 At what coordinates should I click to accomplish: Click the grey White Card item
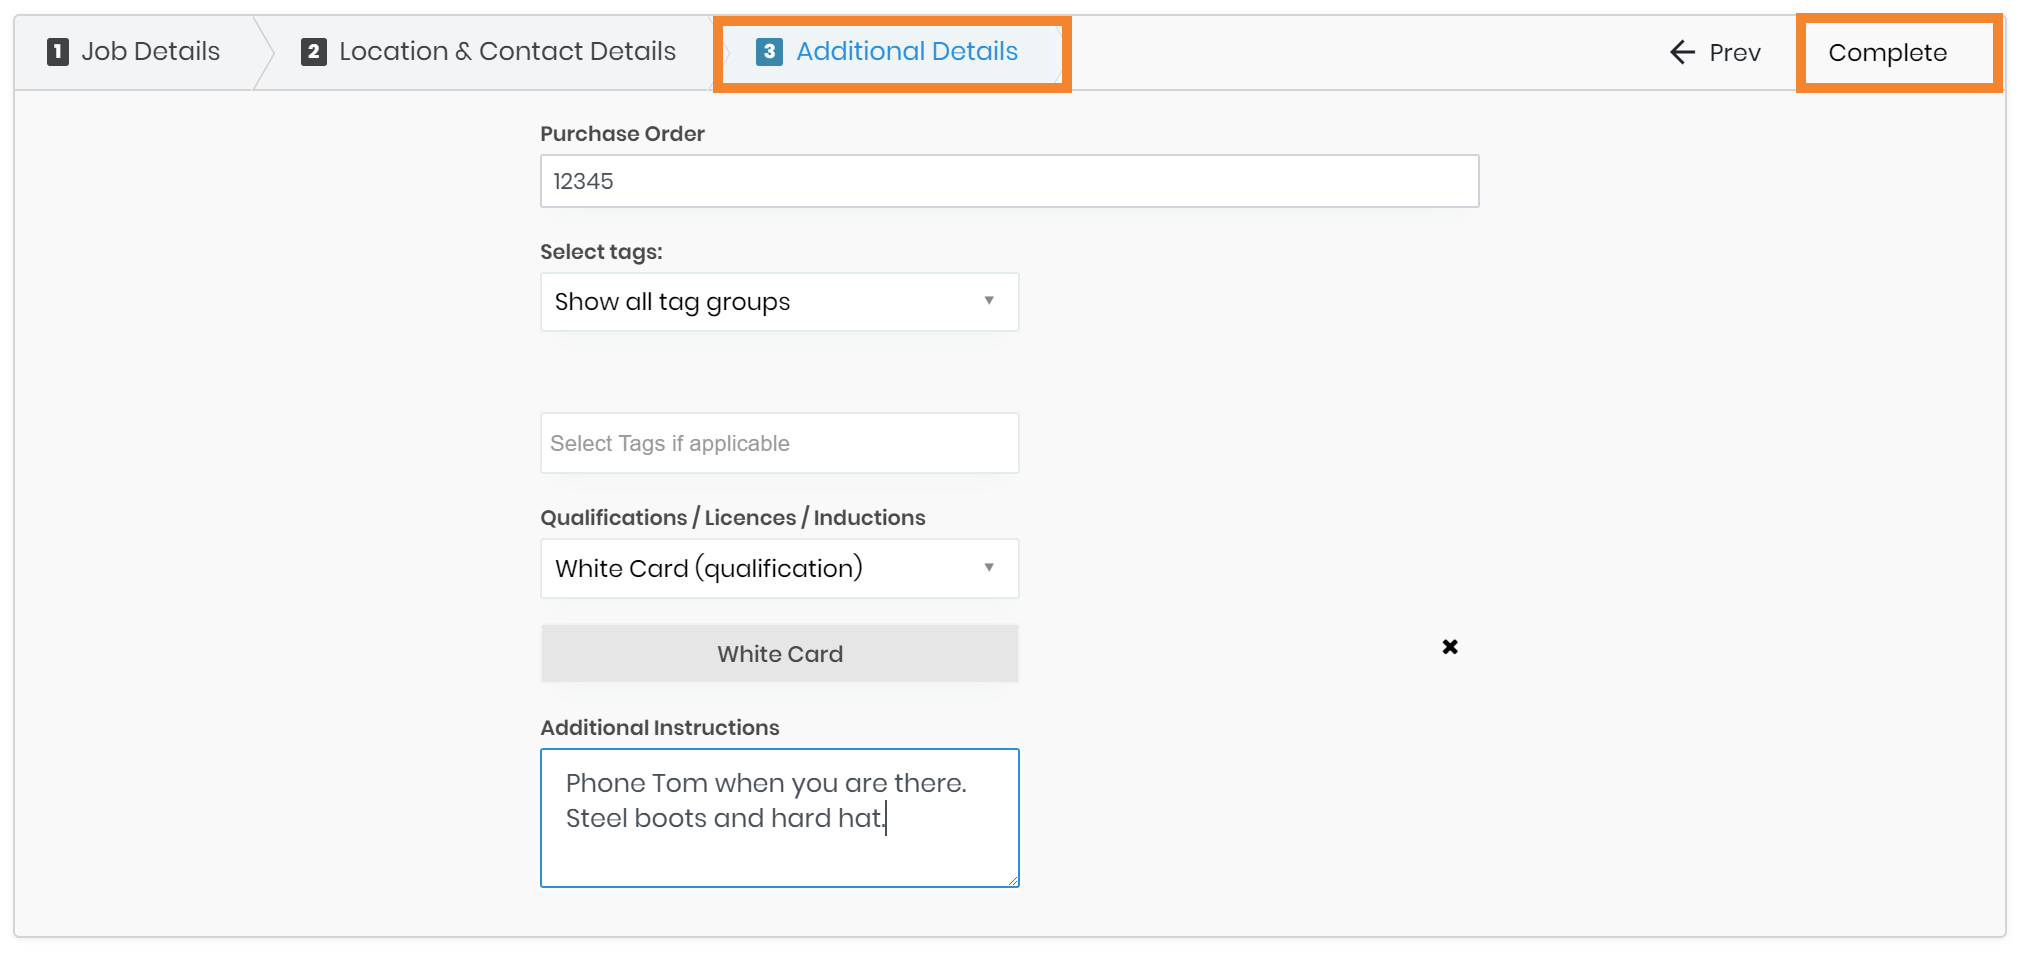tap(779, 654)
